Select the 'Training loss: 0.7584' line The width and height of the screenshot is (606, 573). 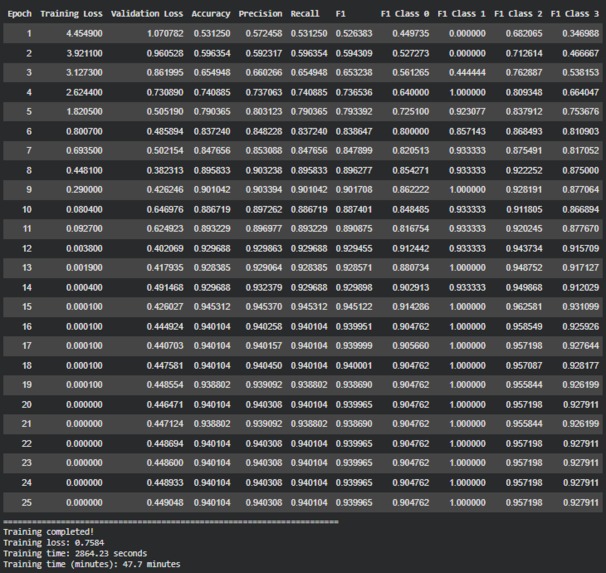coord(53,543)
